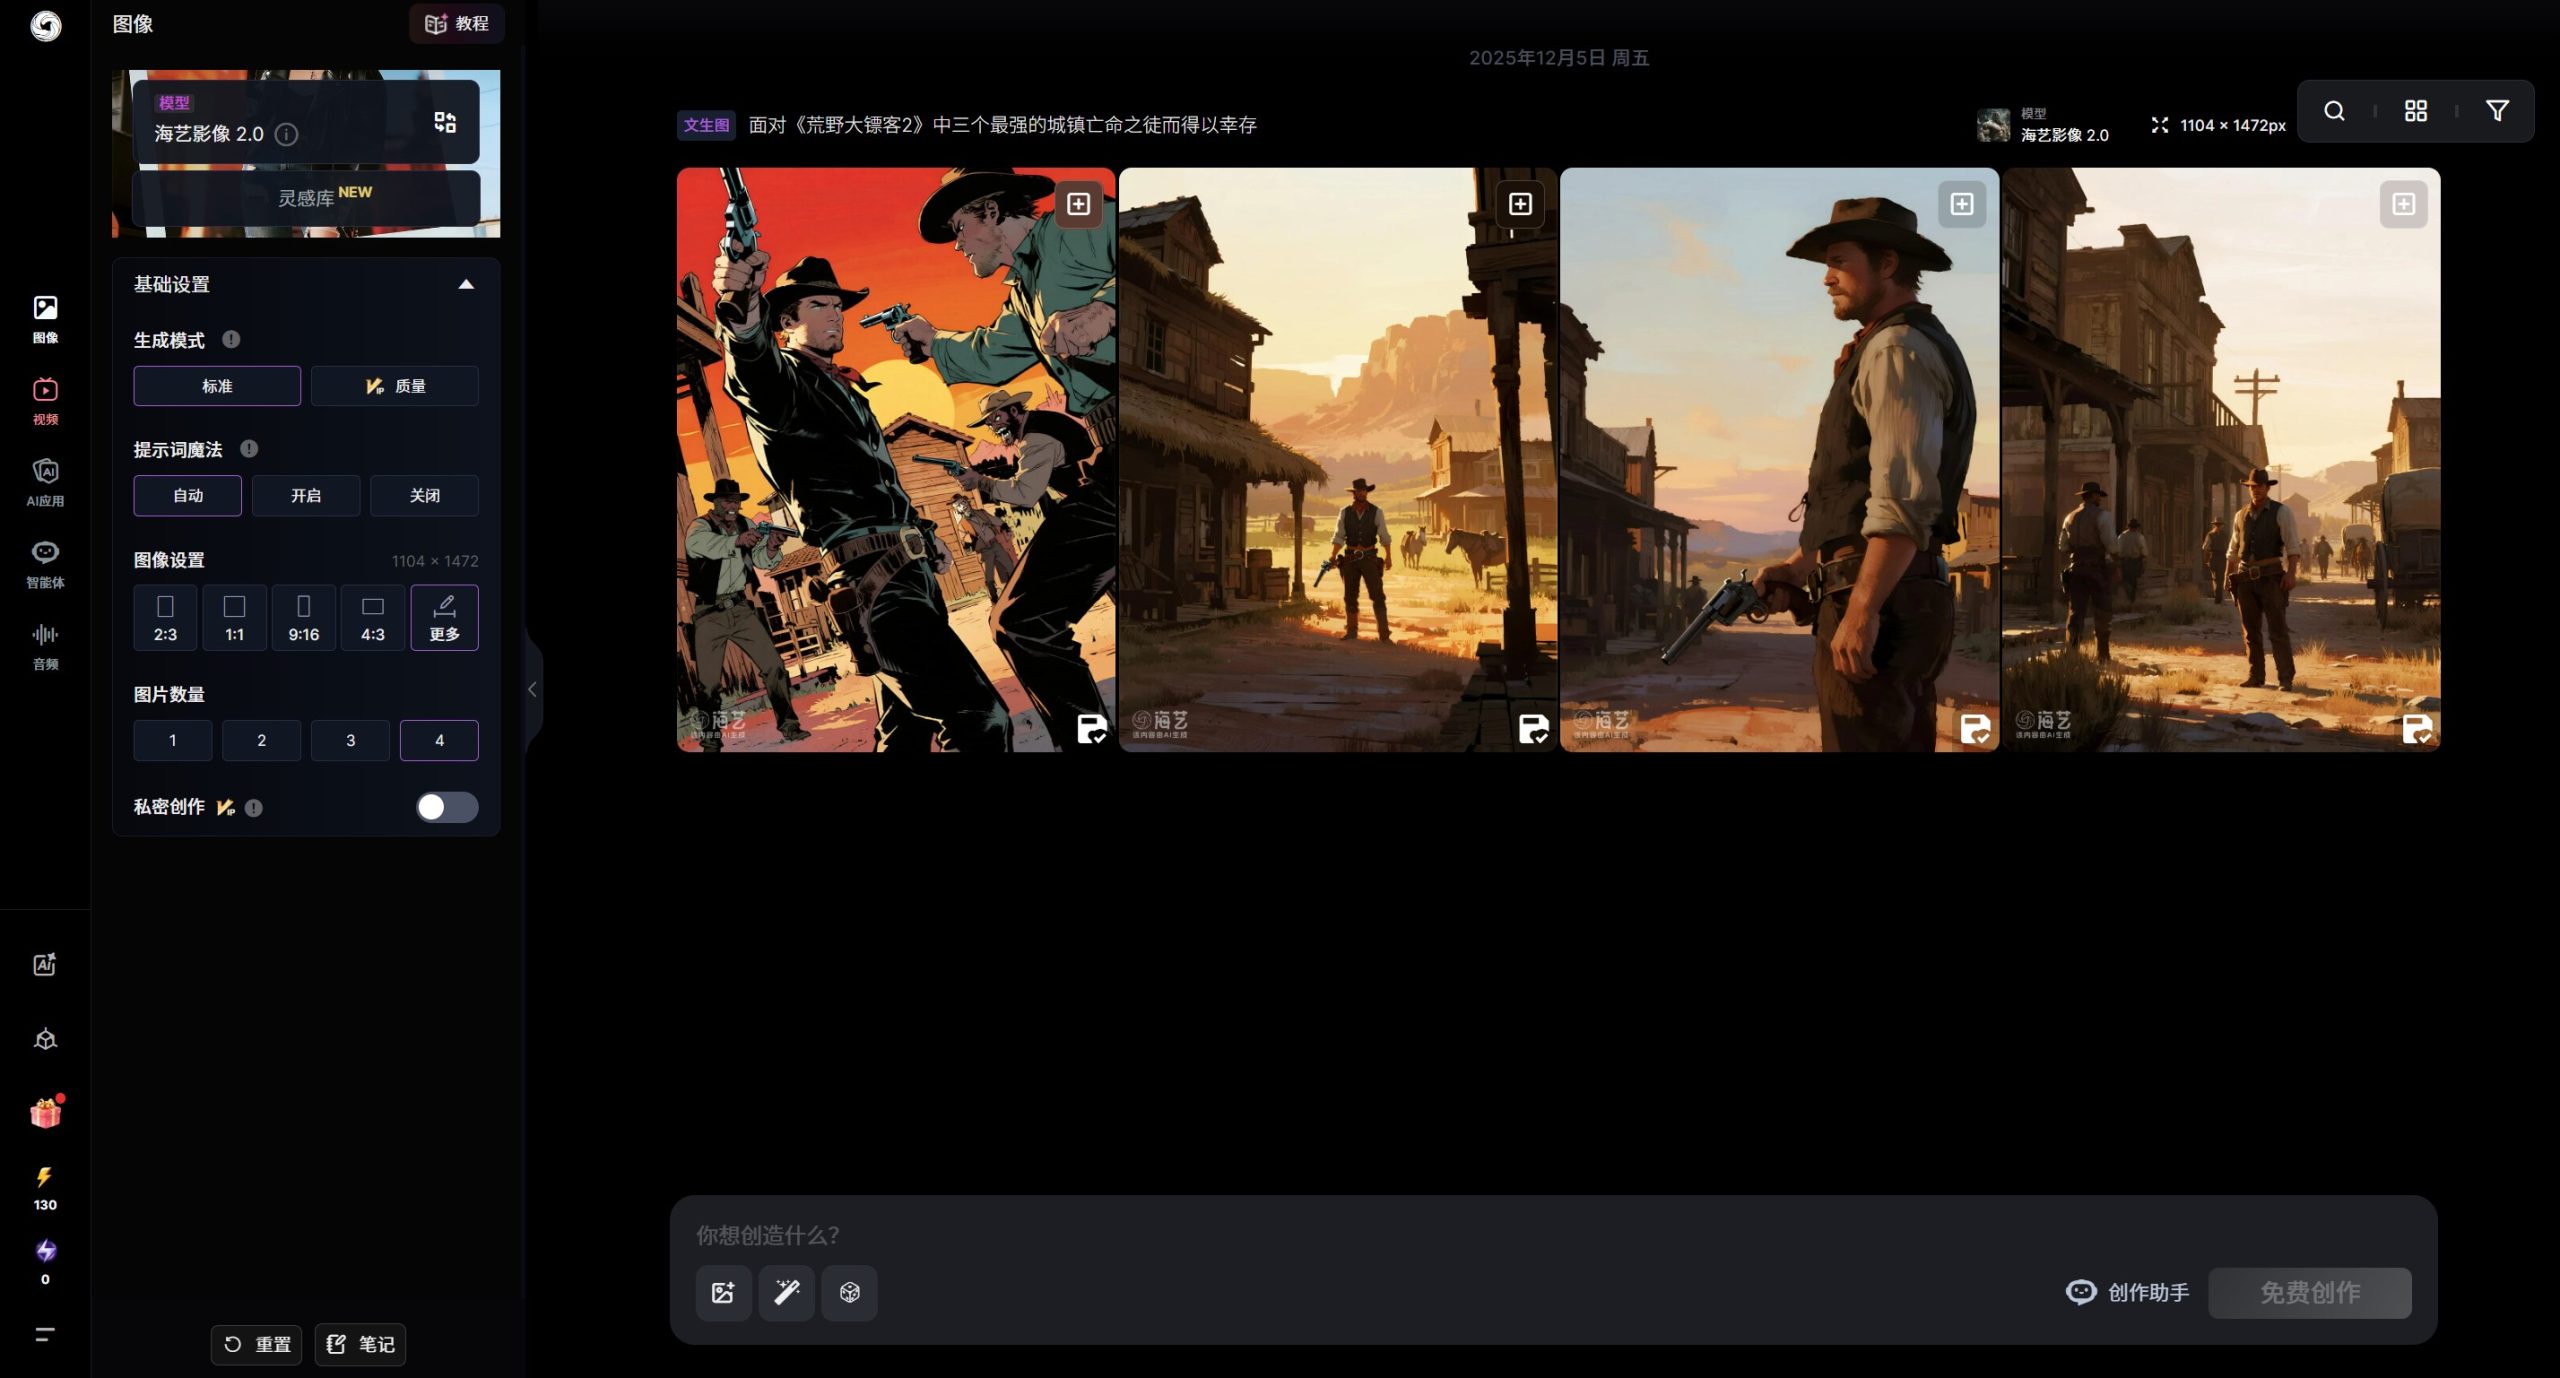
Task: Switch to grid view layout icon
Action: coord(2415,111)
